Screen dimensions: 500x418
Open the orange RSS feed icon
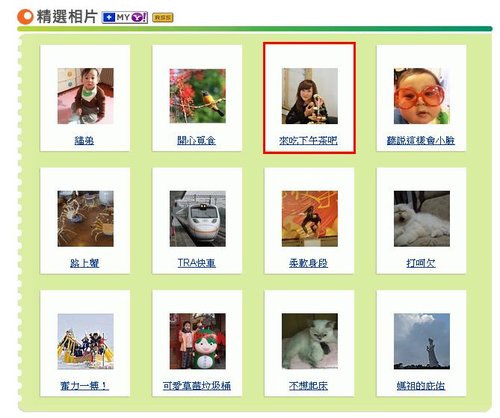tap(163, 18)
